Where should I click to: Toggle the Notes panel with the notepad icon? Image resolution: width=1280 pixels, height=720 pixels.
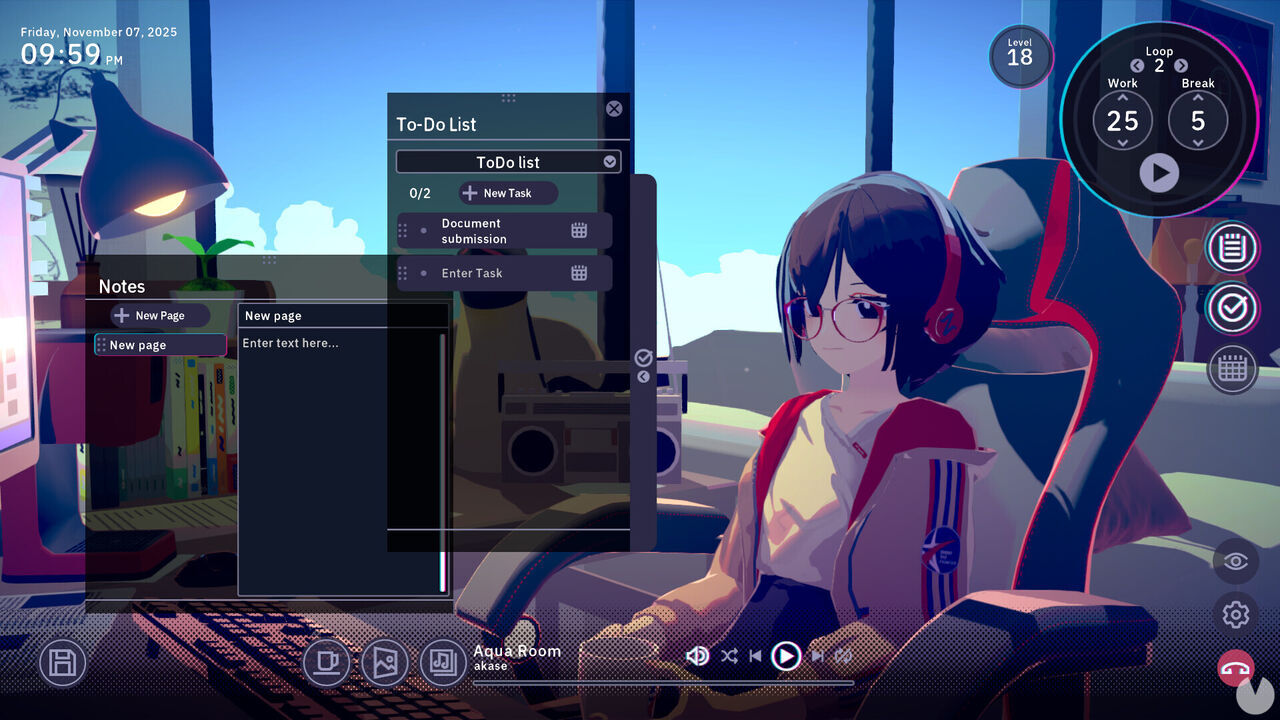1232,248
